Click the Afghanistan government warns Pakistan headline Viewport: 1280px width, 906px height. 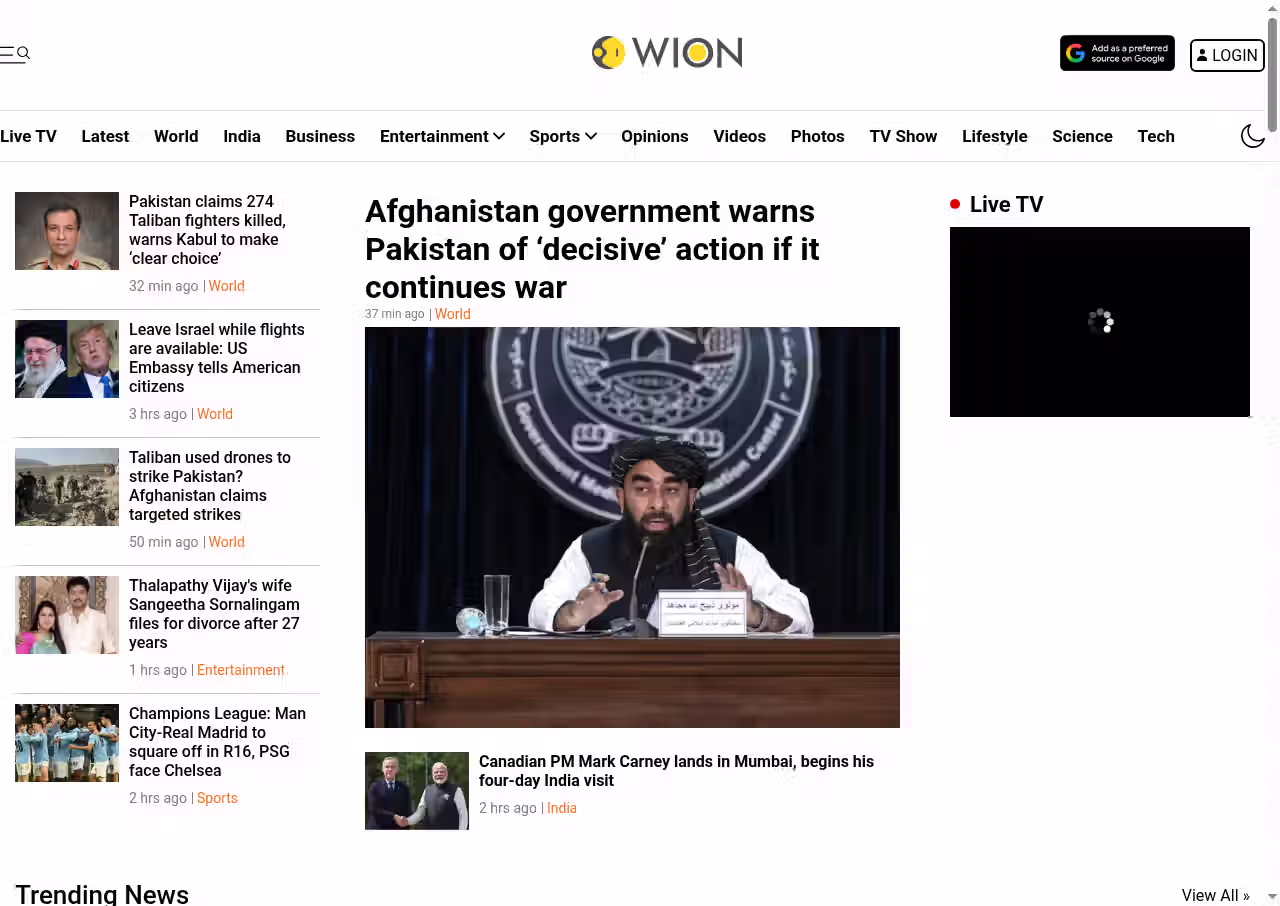(592, 249)
